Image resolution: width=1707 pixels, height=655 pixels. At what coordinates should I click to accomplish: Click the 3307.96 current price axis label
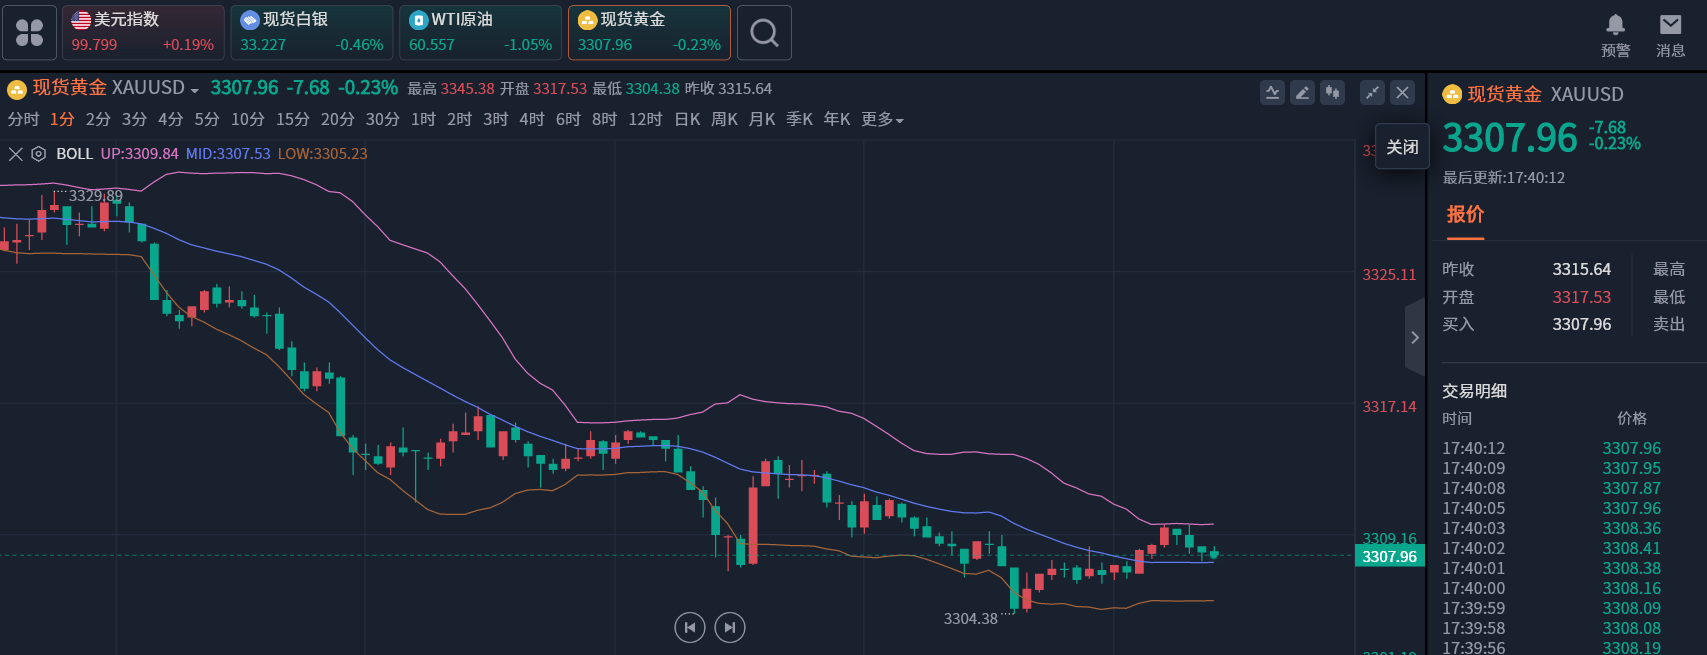1389,556
